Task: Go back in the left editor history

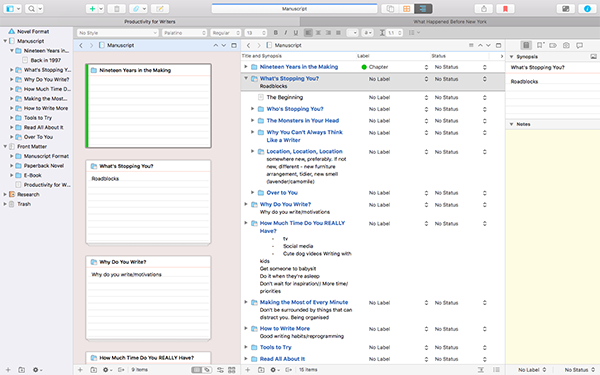Action: pos(81,45)
